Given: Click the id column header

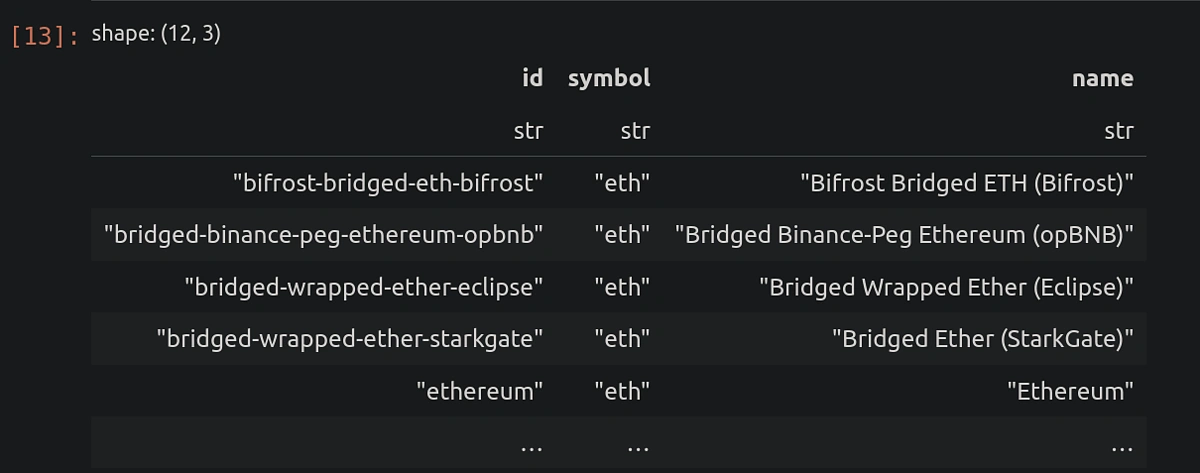Looking at the screenshot, I should coord(532,78).
